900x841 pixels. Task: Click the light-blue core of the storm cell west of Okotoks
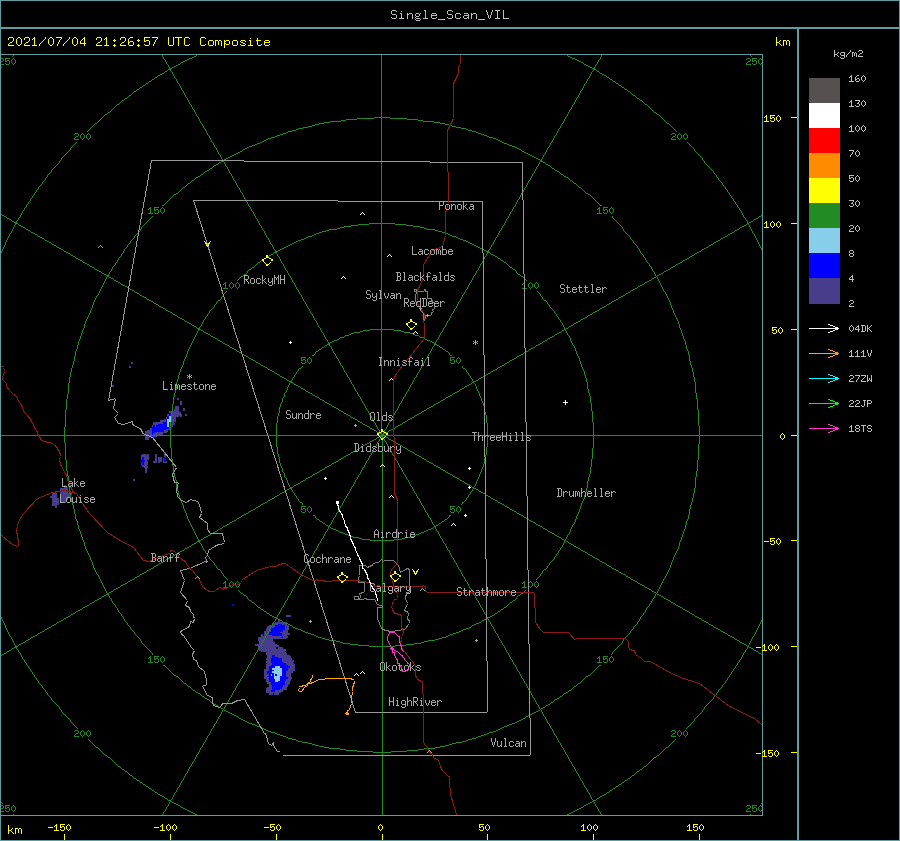point(277,673)
